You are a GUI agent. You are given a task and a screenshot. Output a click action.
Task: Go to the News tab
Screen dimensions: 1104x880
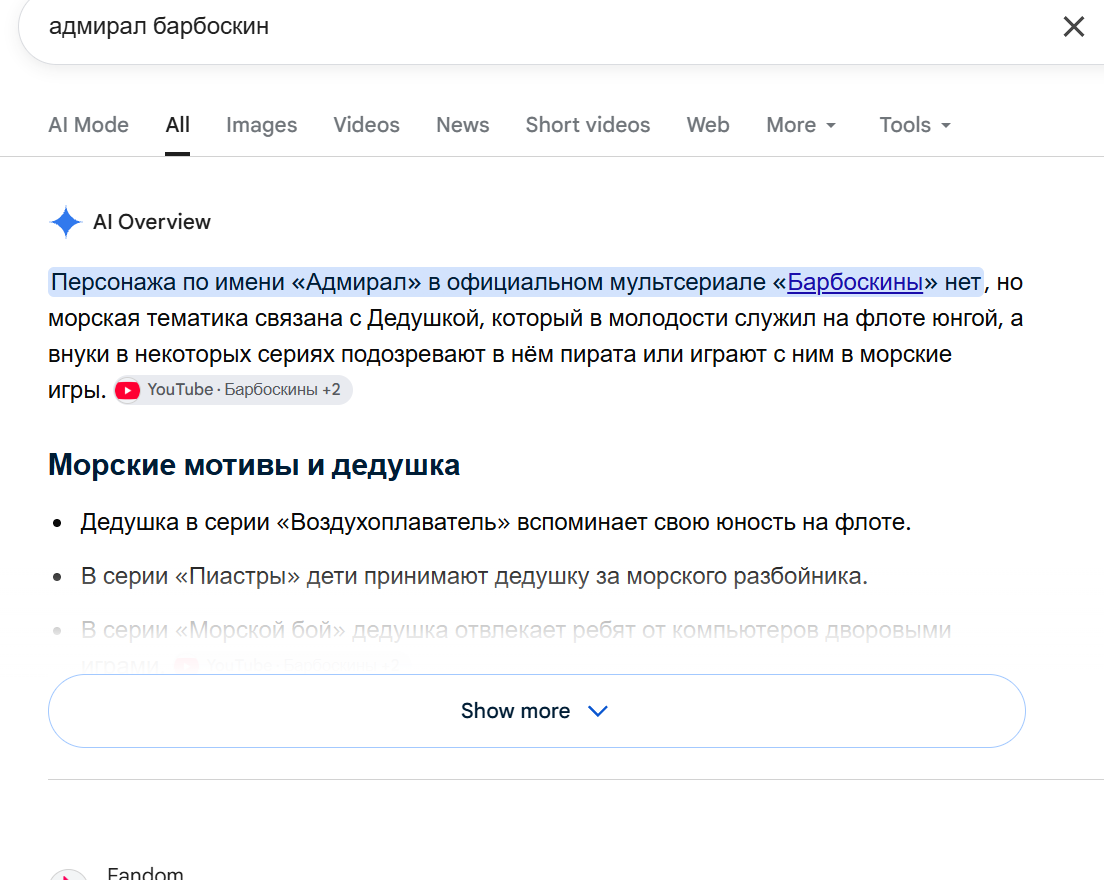click(x=463, y=125)
